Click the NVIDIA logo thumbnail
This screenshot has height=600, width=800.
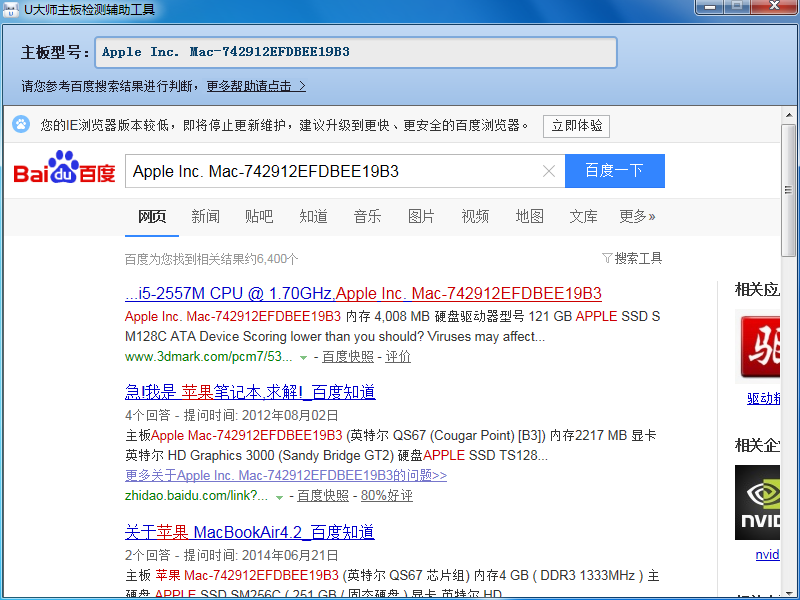coord(757,500)
